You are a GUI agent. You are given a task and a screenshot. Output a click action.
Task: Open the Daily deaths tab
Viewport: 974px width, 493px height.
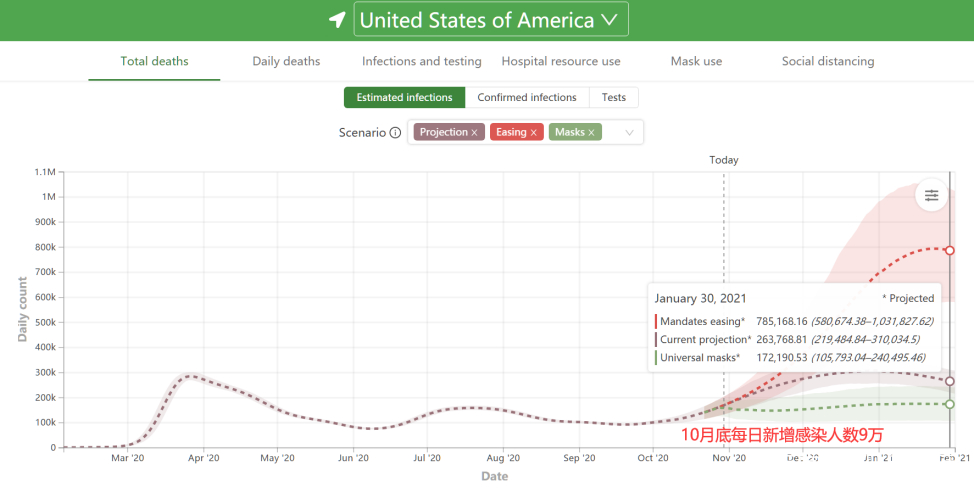click(x=286, y=61)
